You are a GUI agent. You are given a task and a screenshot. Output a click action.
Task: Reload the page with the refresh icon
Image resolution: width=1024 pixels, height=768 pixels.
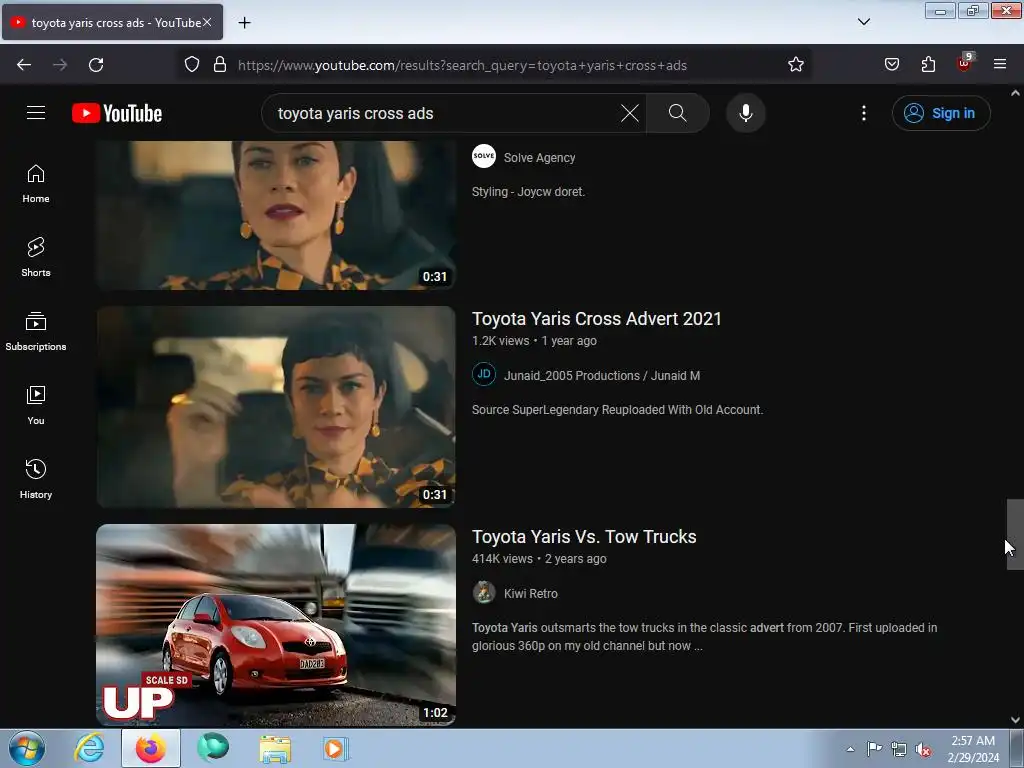pyautogui.click(x=96, y=65)
